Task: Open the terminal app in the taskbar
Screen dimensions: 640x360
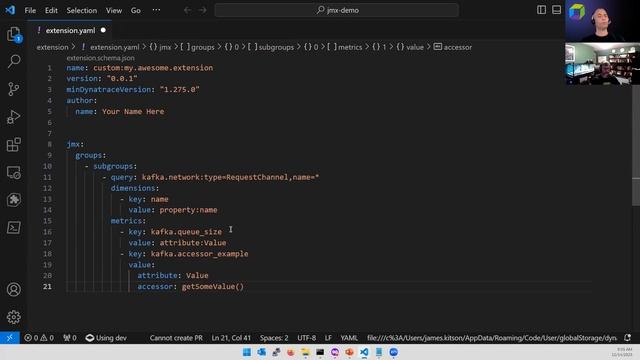Action: tap(320, 352)
